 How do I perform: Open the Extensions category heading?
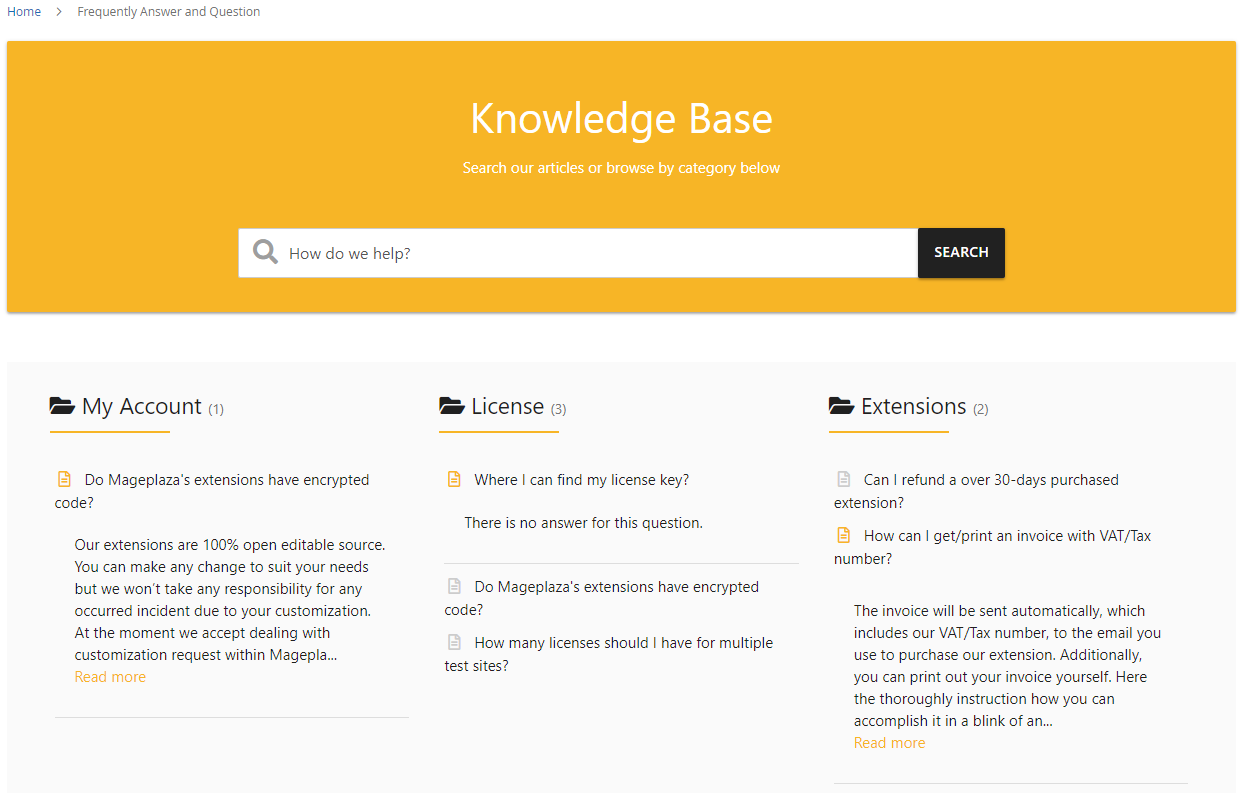[913, 407]
